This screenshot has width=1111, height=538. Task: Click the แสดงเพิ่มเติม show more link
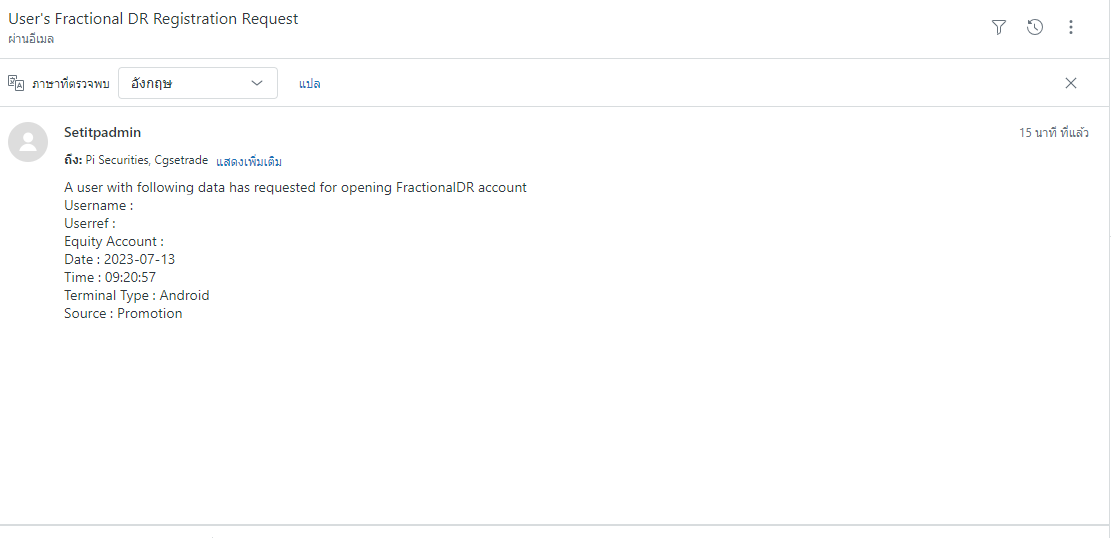[x=249, y=161]
